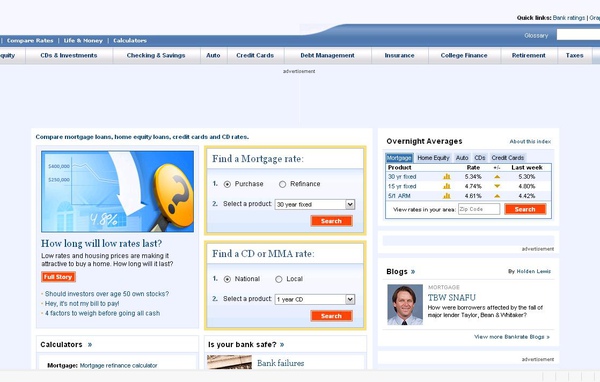Image resolution: width=600 pixels, height=382 pixels.
Task: Open the Glossary link
Action: tap(536, 36)
